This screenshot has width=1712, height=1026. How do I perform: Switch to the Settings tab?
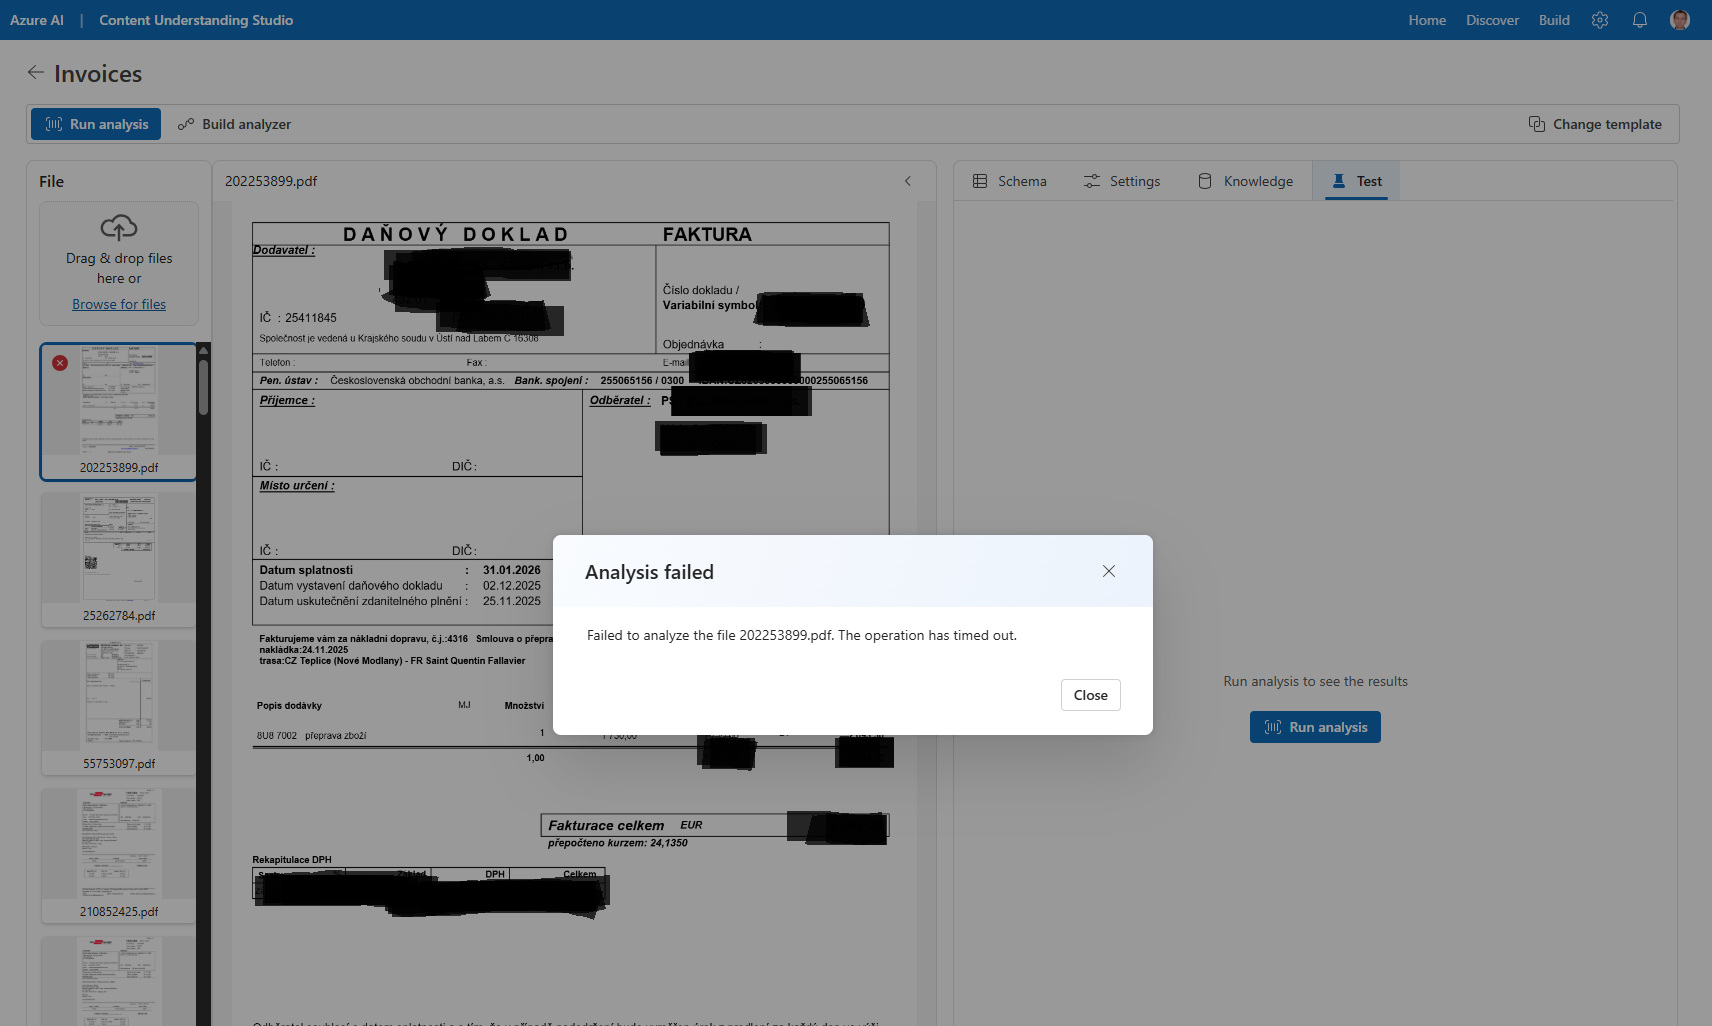point(1122,181)
